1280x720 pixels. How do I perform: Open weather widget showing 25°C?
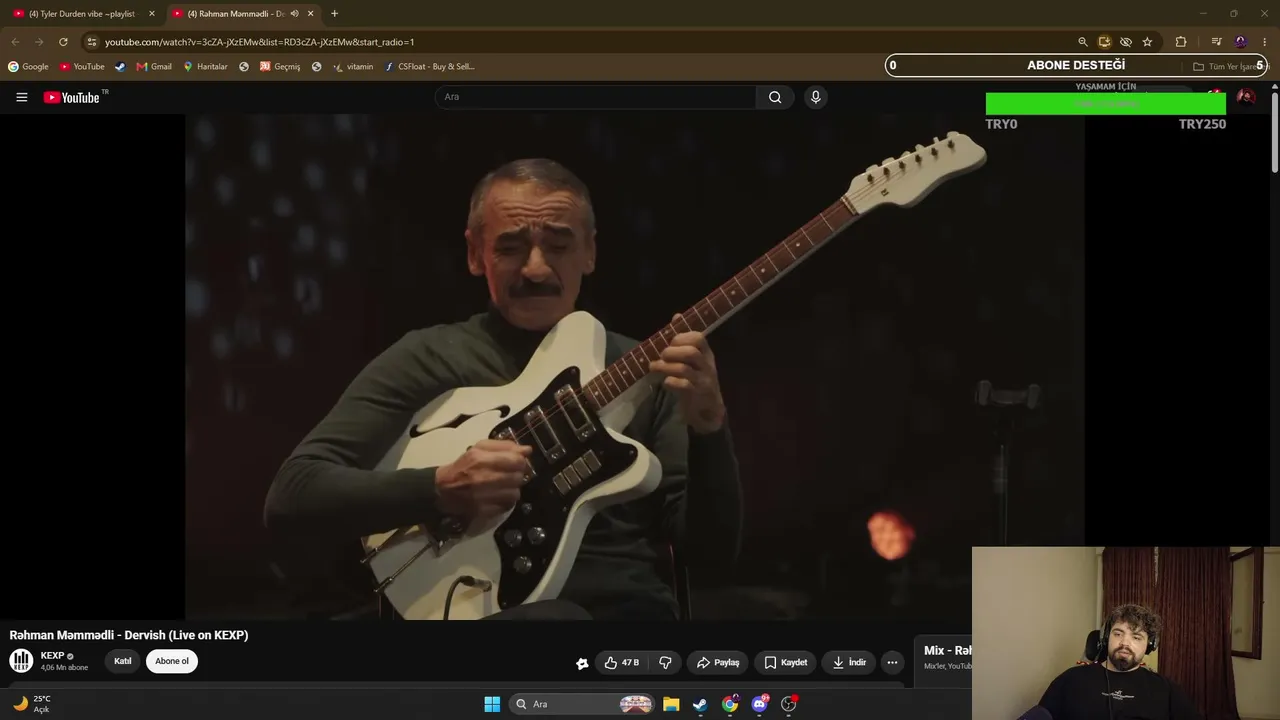[x=31, y=704]
